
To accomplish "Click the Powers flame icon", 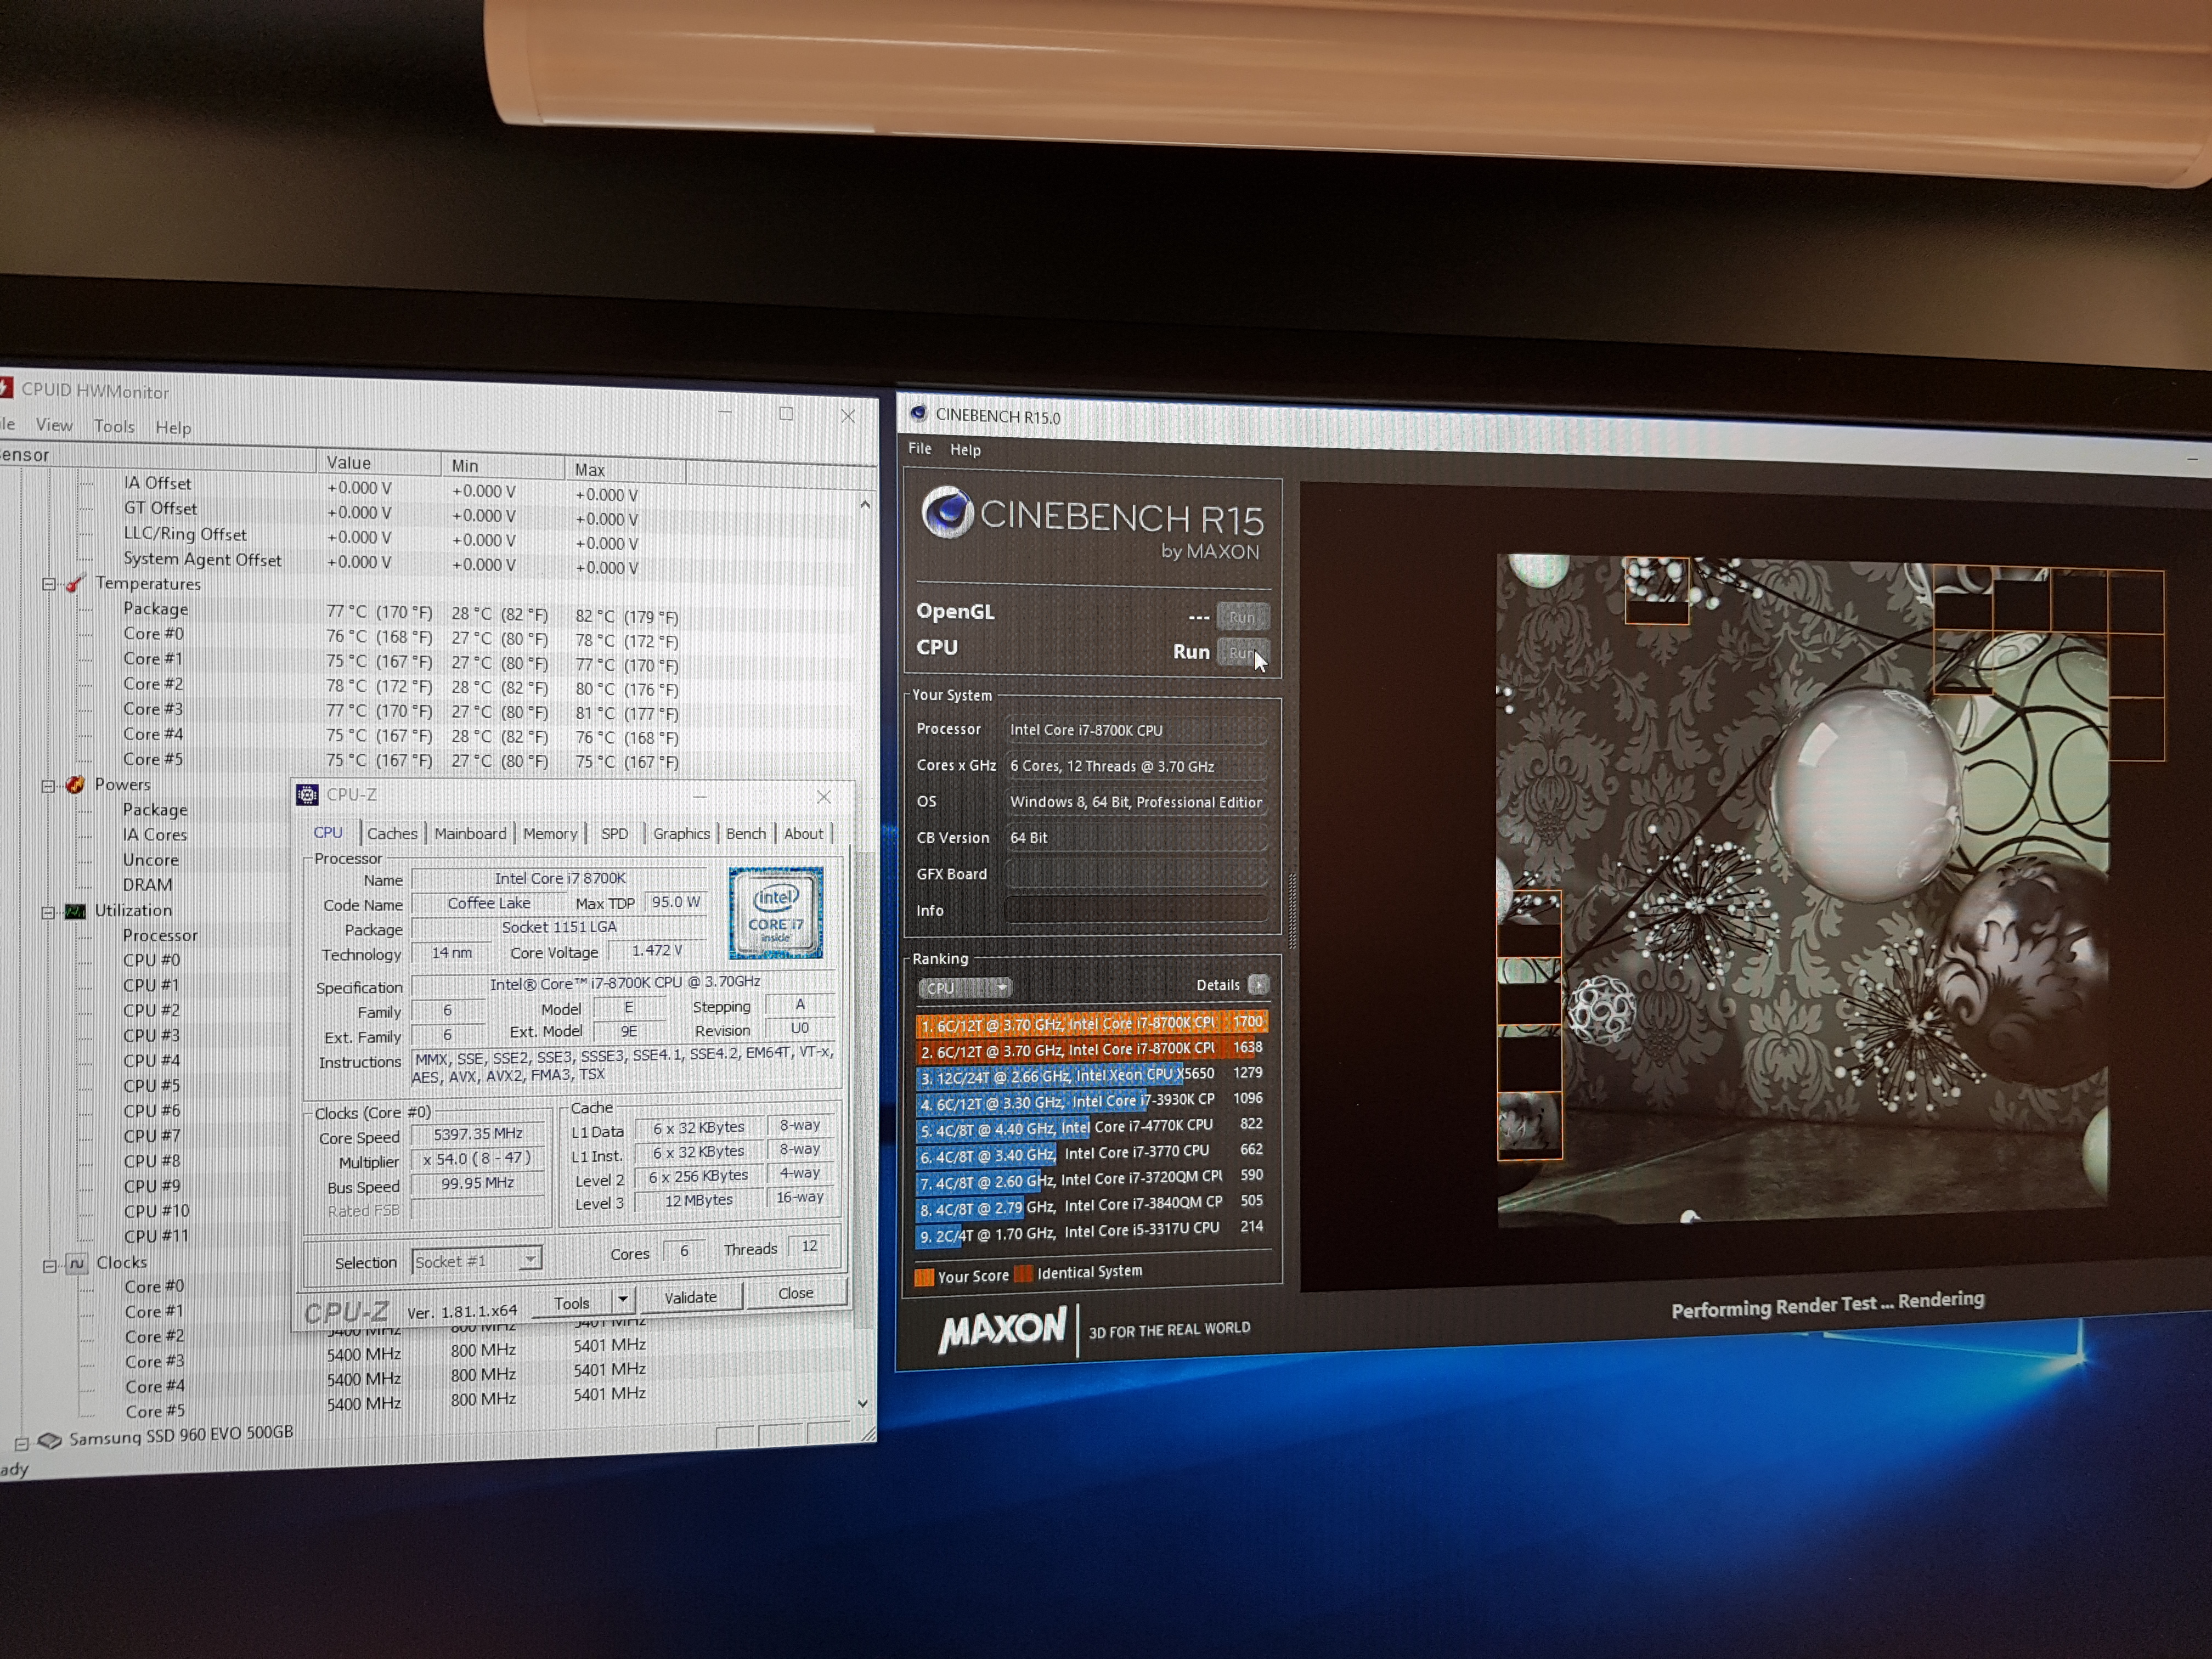I will [x=75, y=785].
